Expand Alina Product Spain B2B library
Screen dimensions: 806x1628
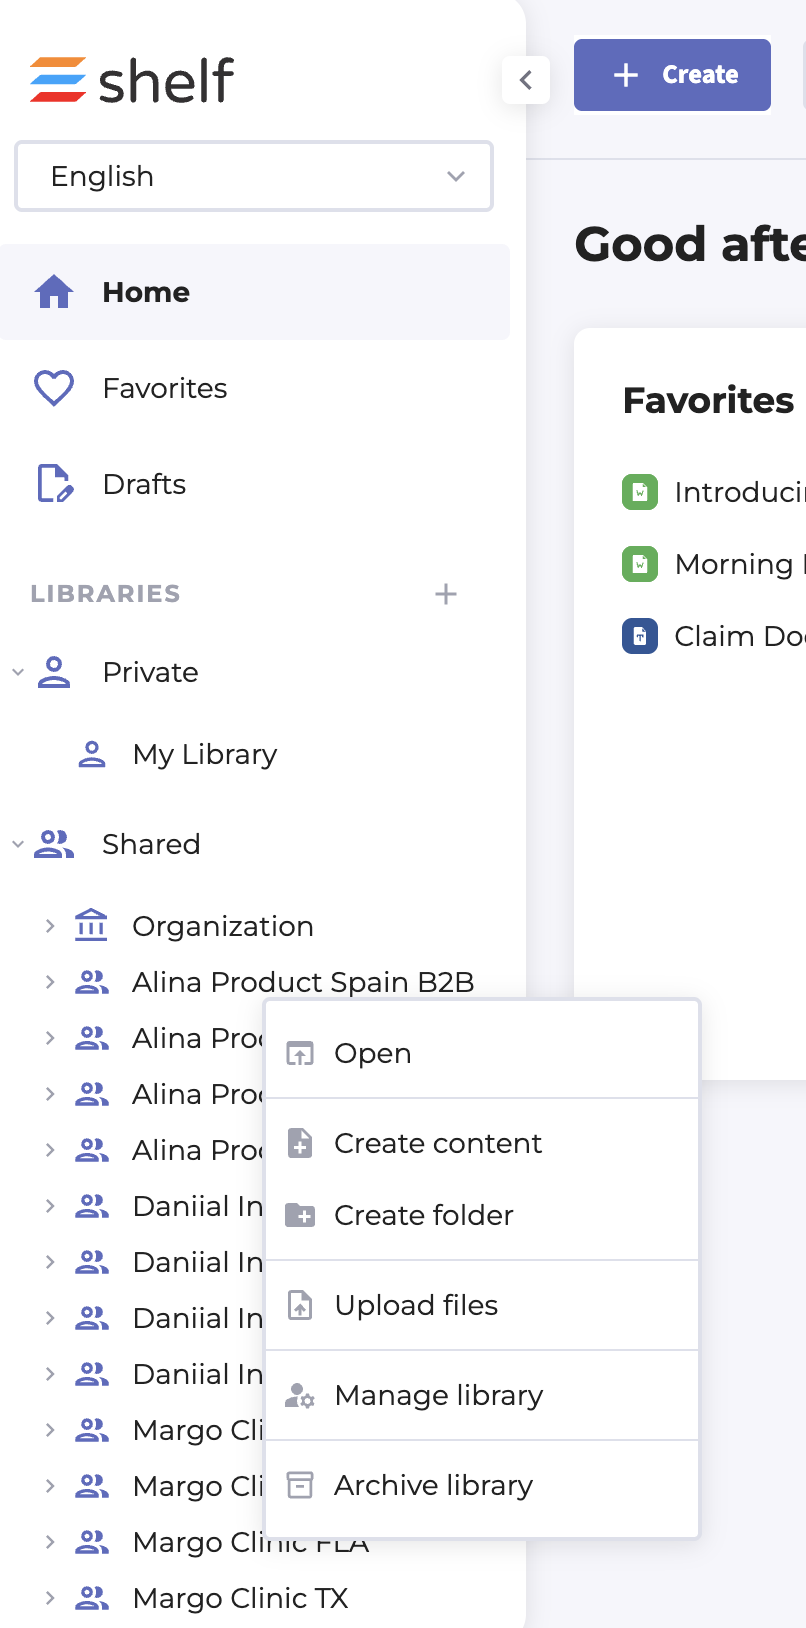coord(50,982)
